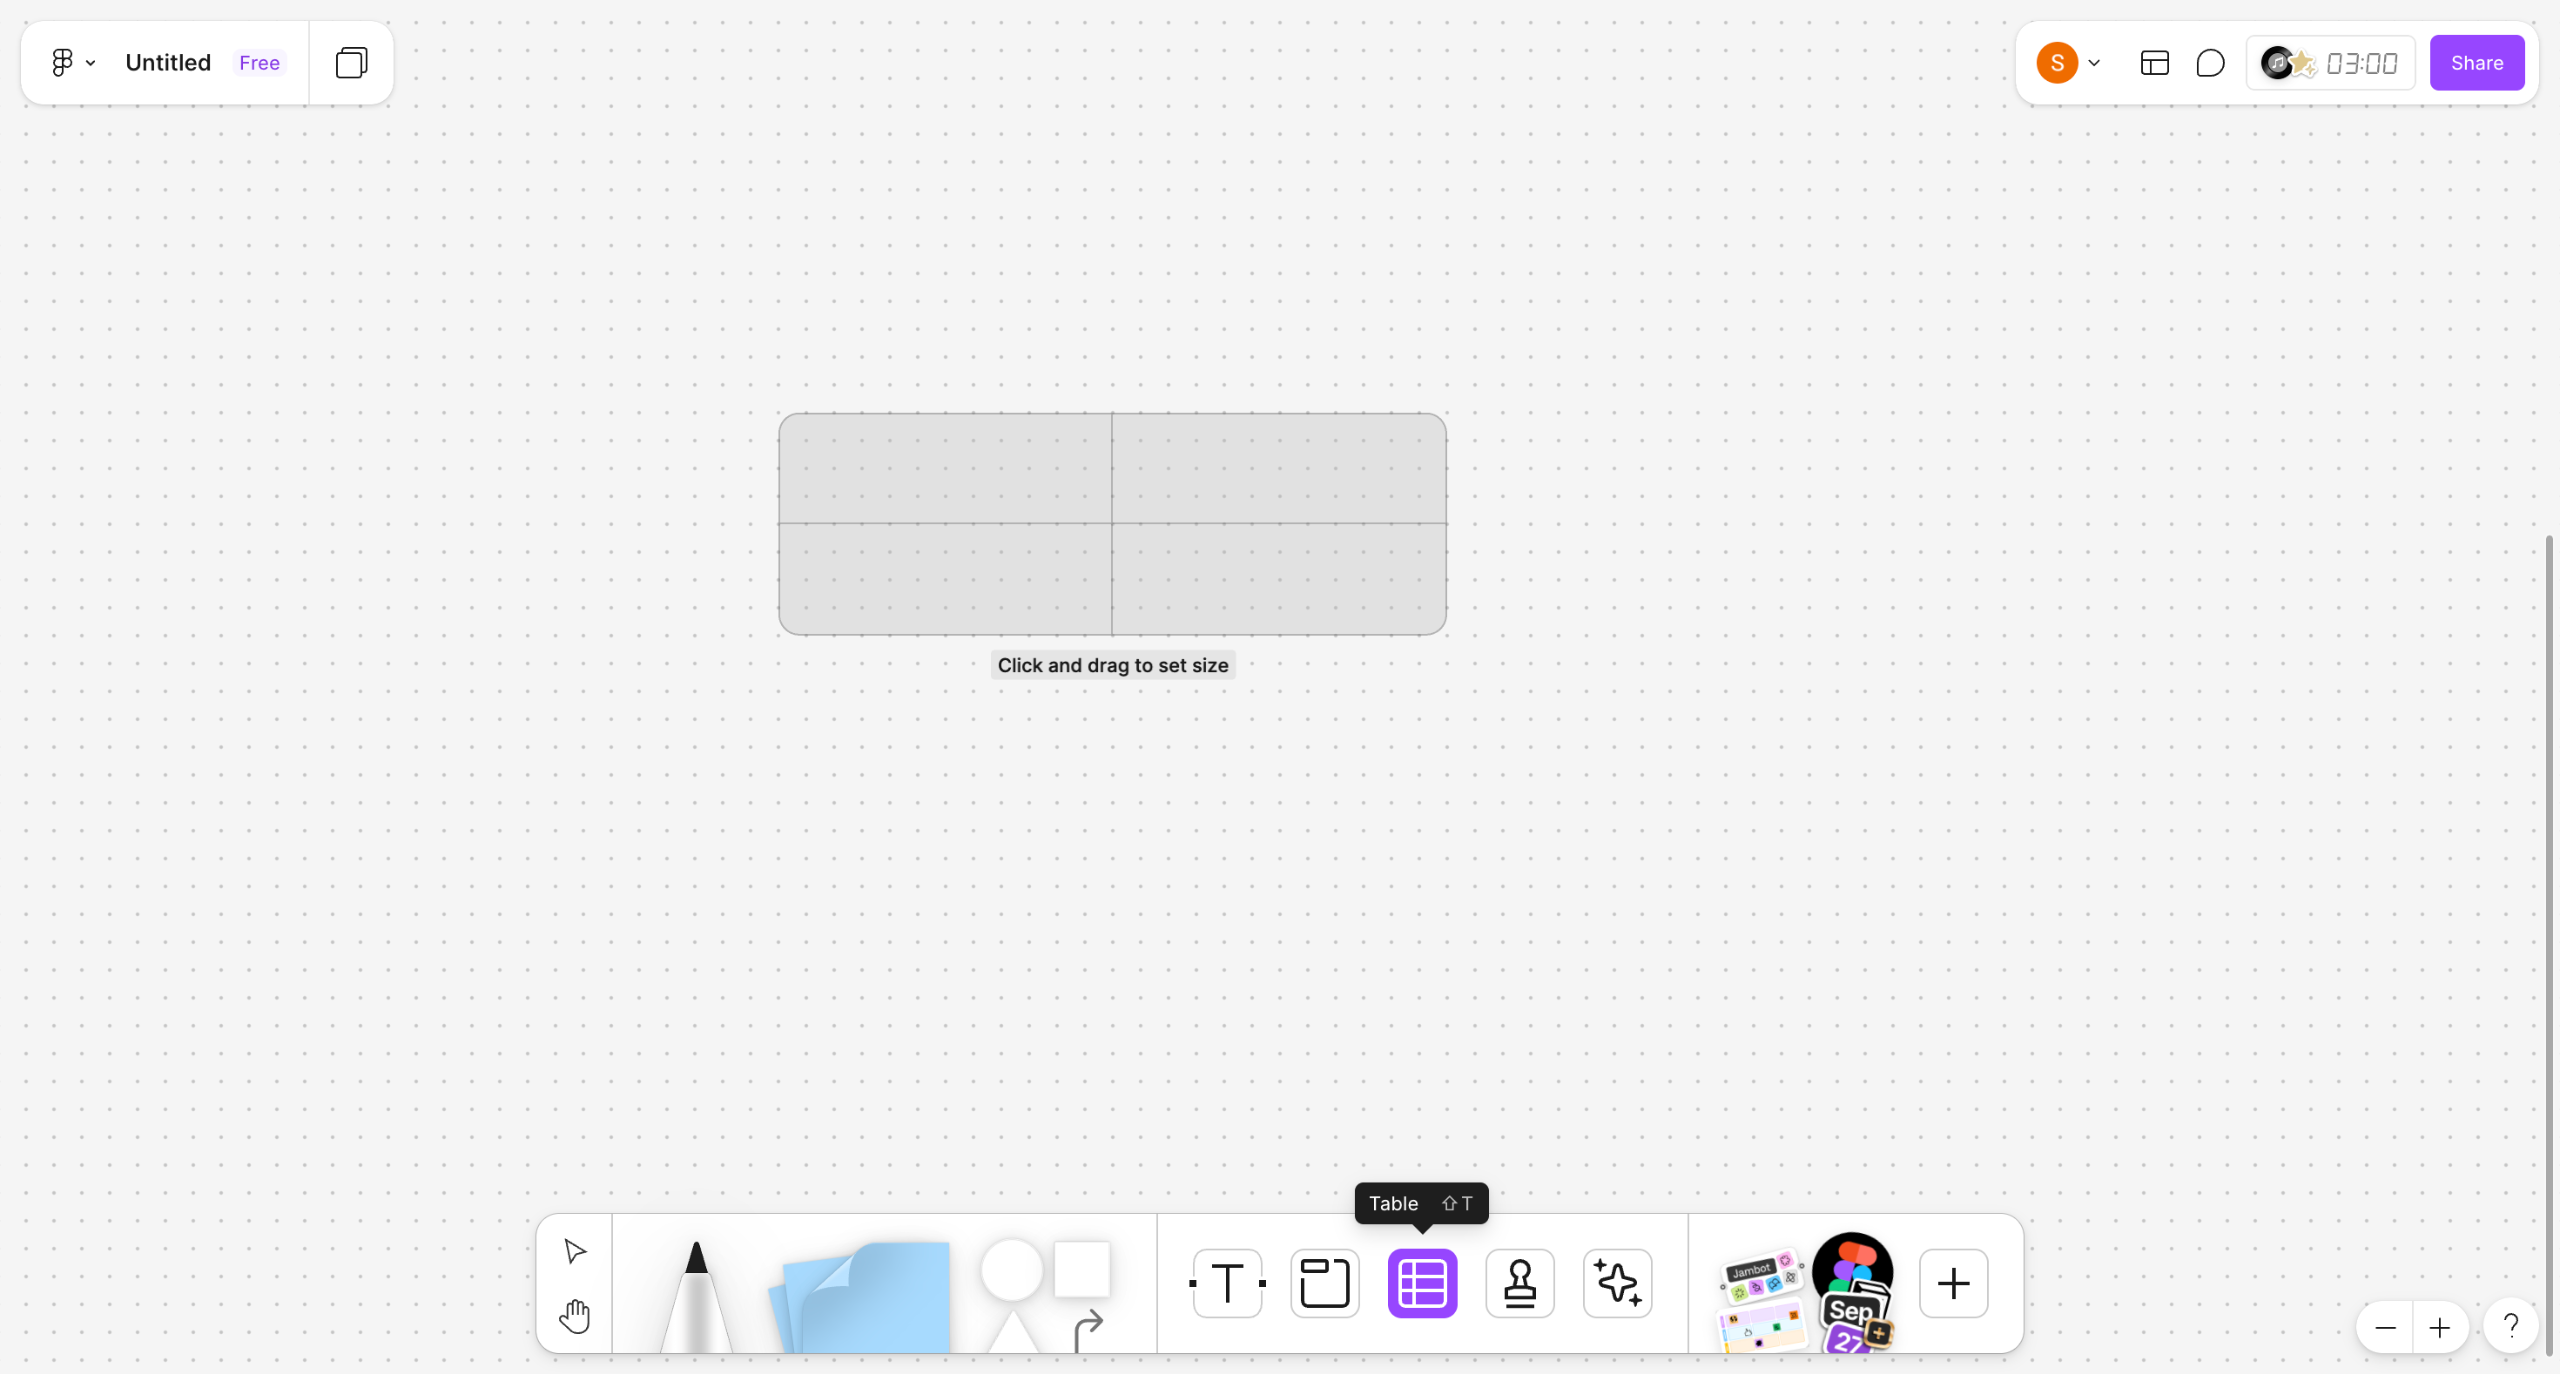
Task: Select the Move arrow tool
Action: pyautogui.click(x=574, y=1251)
